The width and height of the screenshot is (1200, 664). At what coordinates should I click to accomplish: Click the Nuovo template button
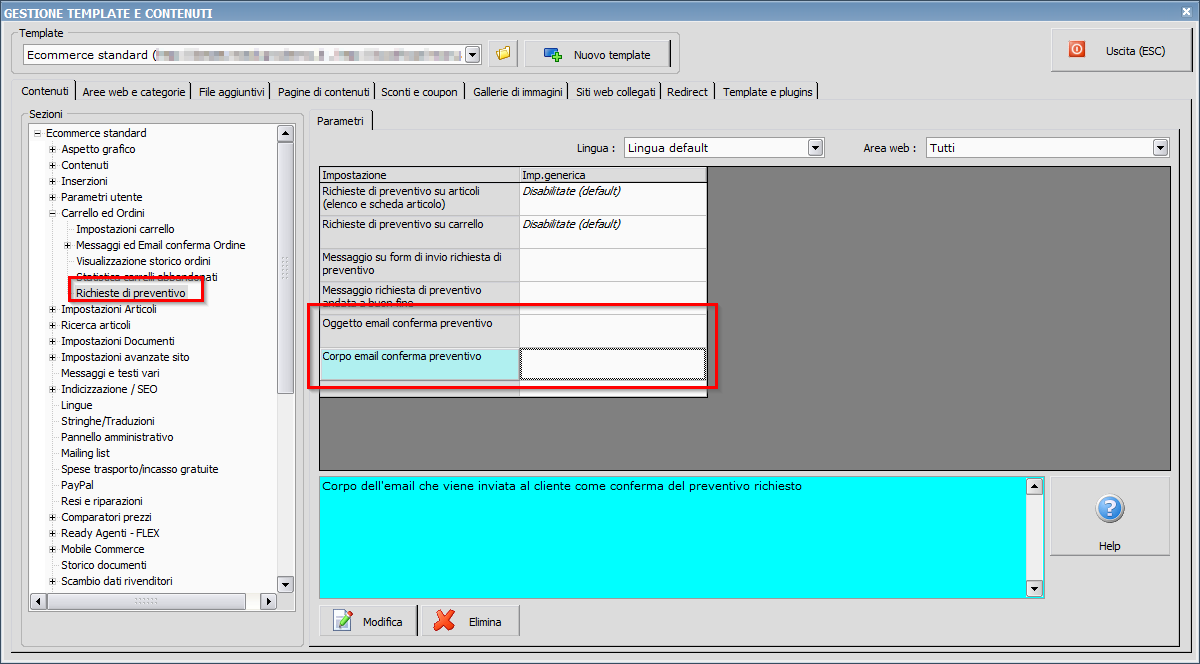point(600,54)
